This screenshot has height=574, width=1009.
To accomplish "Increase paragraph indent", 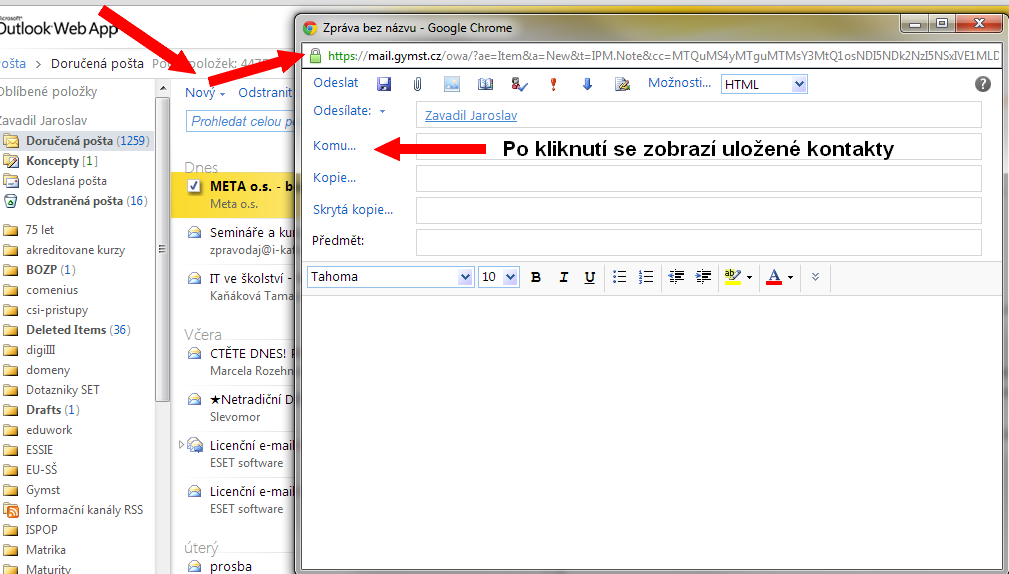I will pyautogui.click(x=703, y=277).
